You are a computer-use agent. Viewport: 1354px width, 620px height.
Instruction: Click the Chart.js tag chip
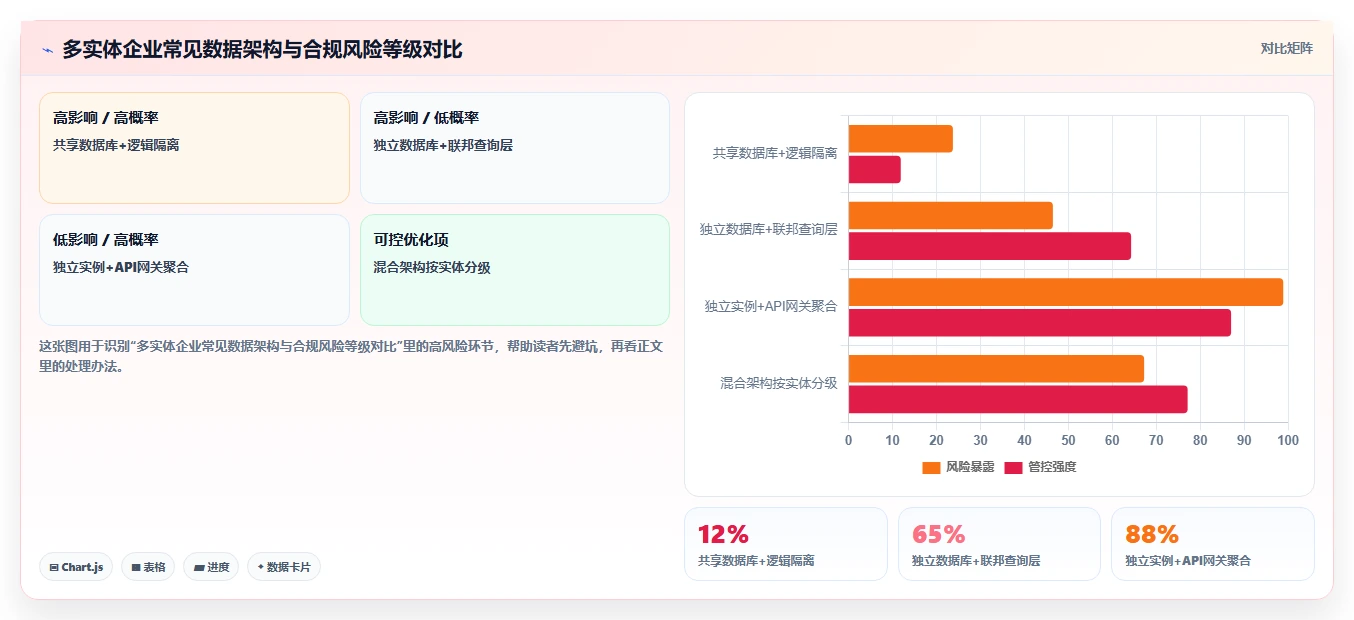(x=76, y=567)
